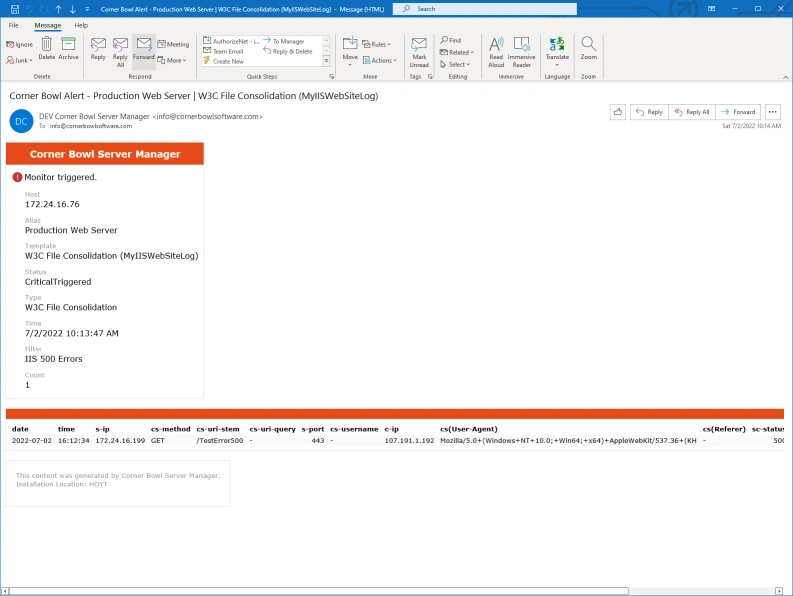Click the horizontal scrollbar thumb
Viewport: 793px width, 596px height.
click(x=319, y=591)
